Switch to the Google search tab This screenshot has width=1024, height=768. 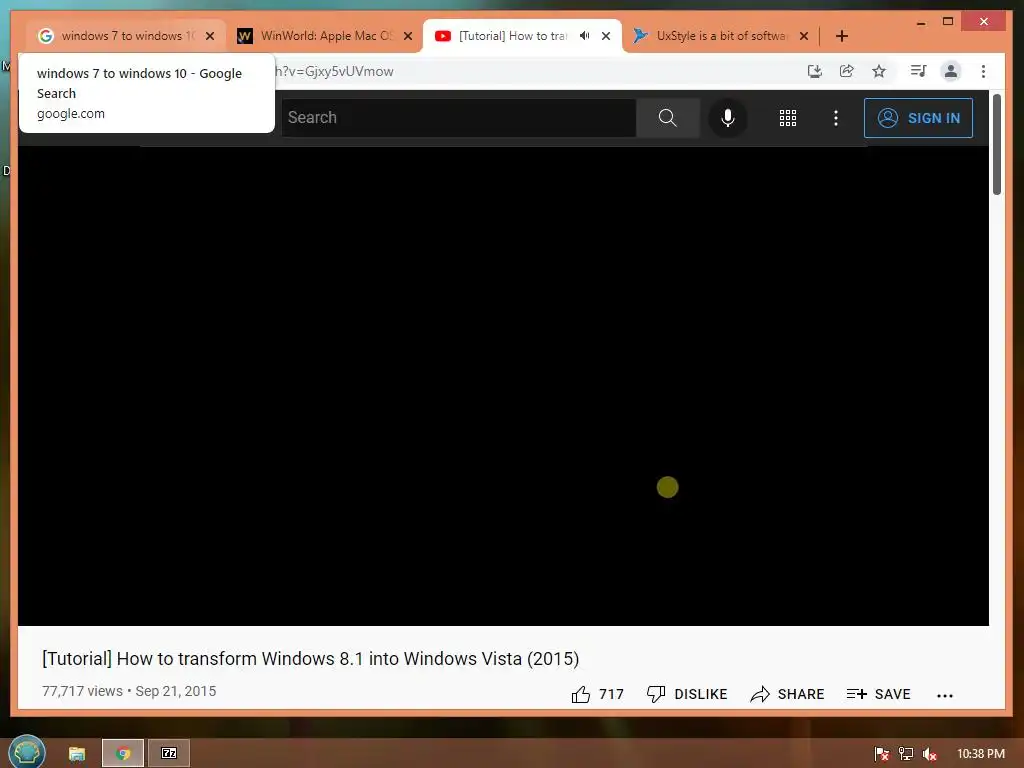pos(124,36)
